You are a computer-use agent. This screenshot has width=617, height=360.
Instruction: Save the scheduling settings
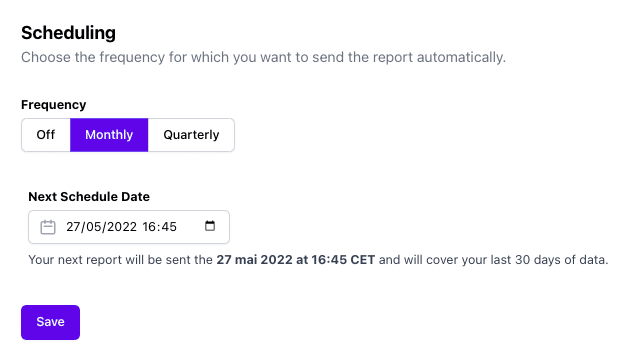[50, 322]
